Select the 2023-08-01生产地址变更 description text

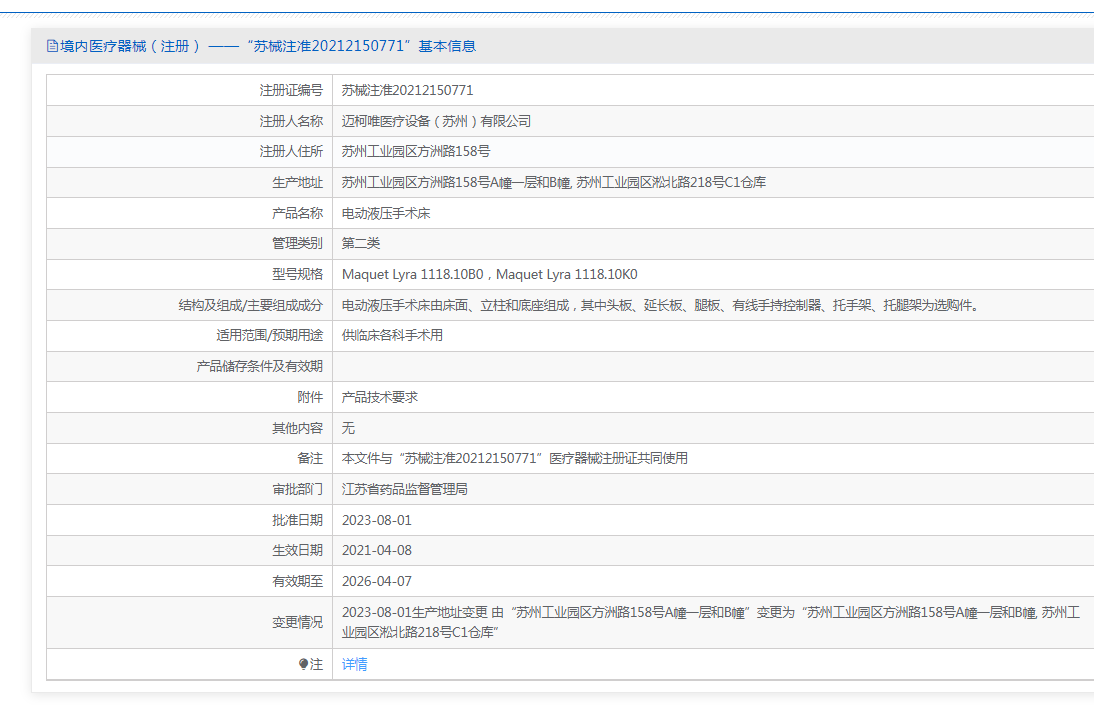pos(711,622)
